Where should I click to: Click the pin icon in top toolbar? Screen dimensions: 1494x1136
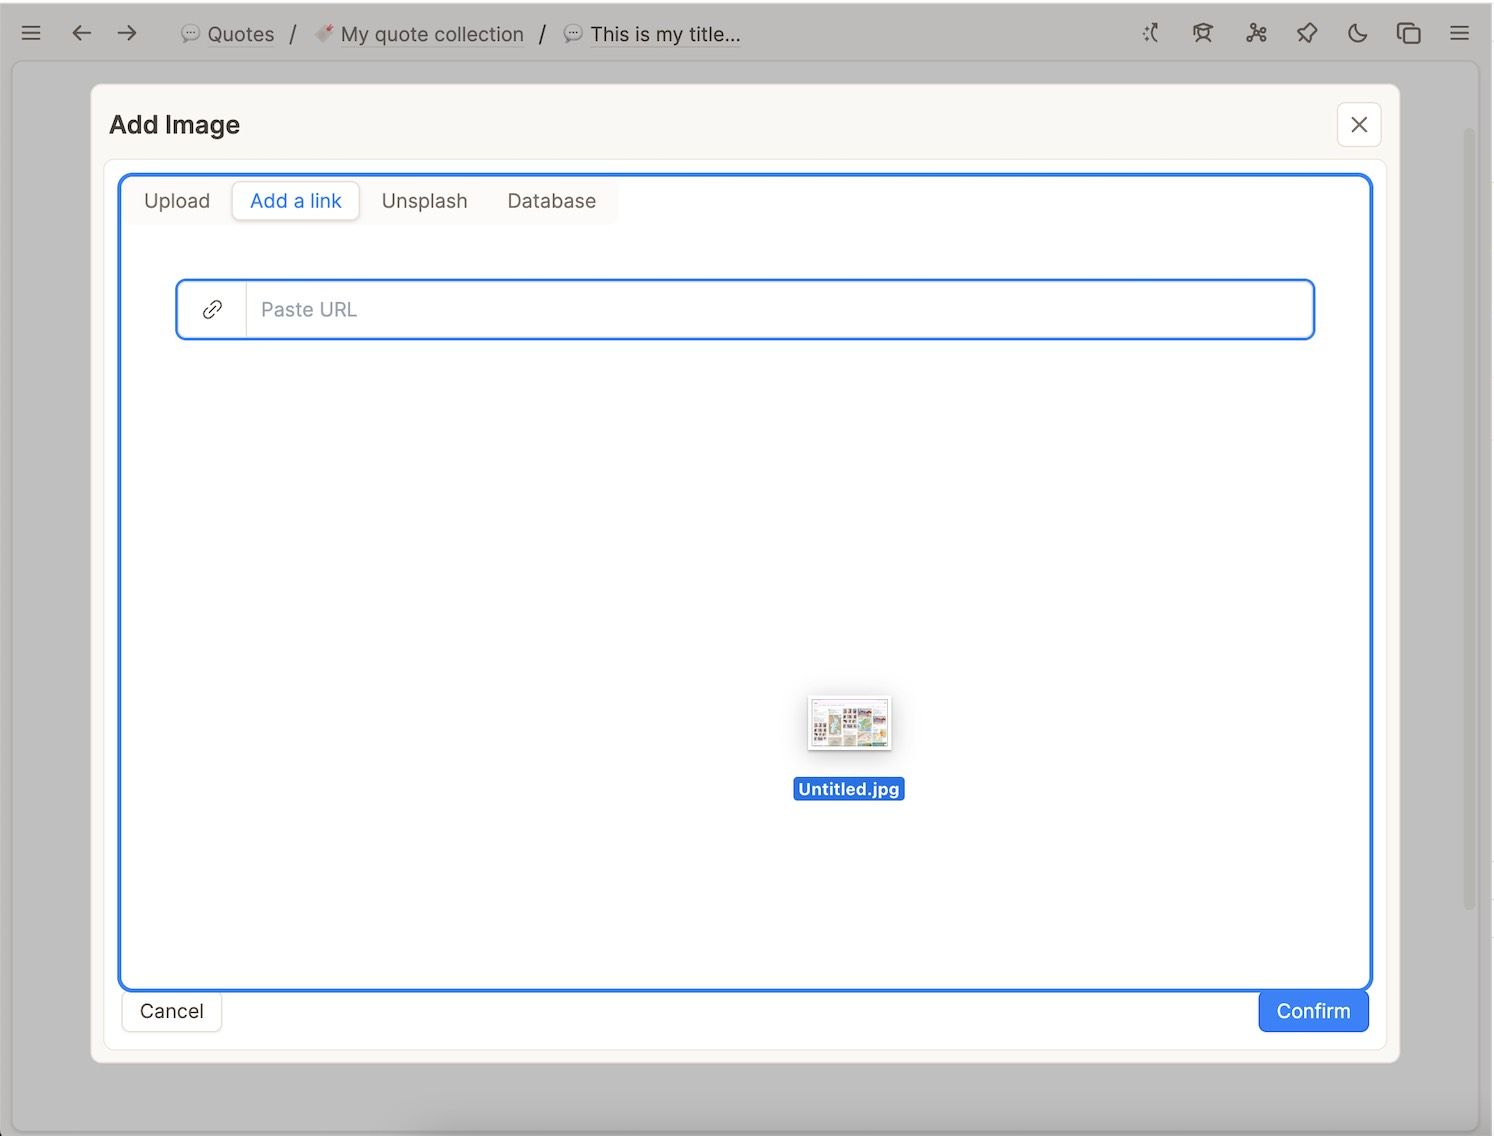(x=1306, y=33)
